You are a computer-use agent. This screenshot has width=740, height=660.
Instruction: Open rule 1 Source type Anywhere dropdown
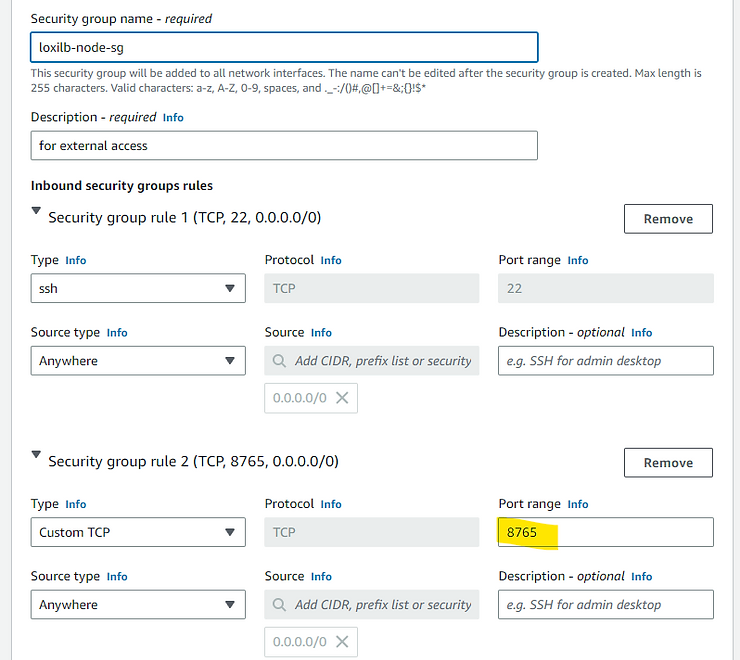[138, 361]
